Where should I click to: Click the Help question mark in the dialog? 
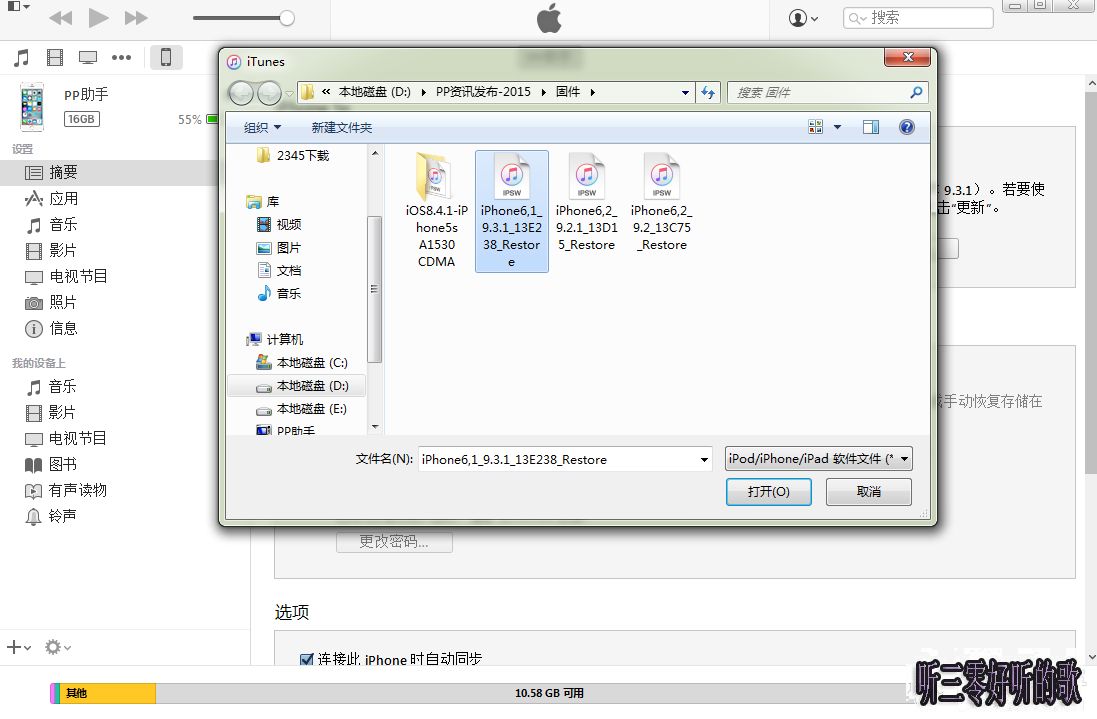pyautogui.click(x=906, y=127)
